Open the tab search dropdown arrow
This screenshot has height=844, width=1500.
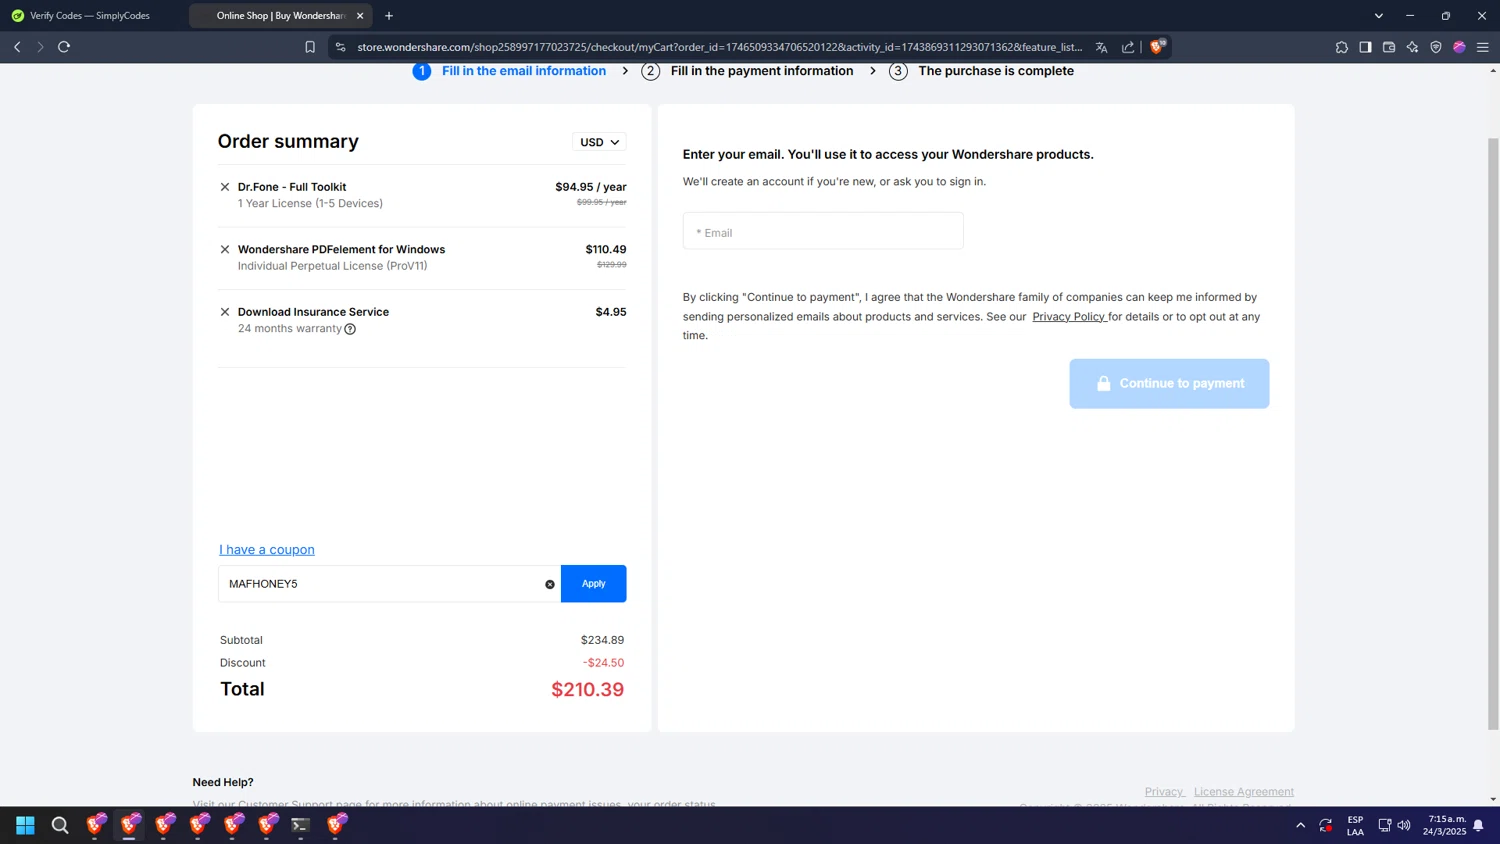click(1379, 16)
